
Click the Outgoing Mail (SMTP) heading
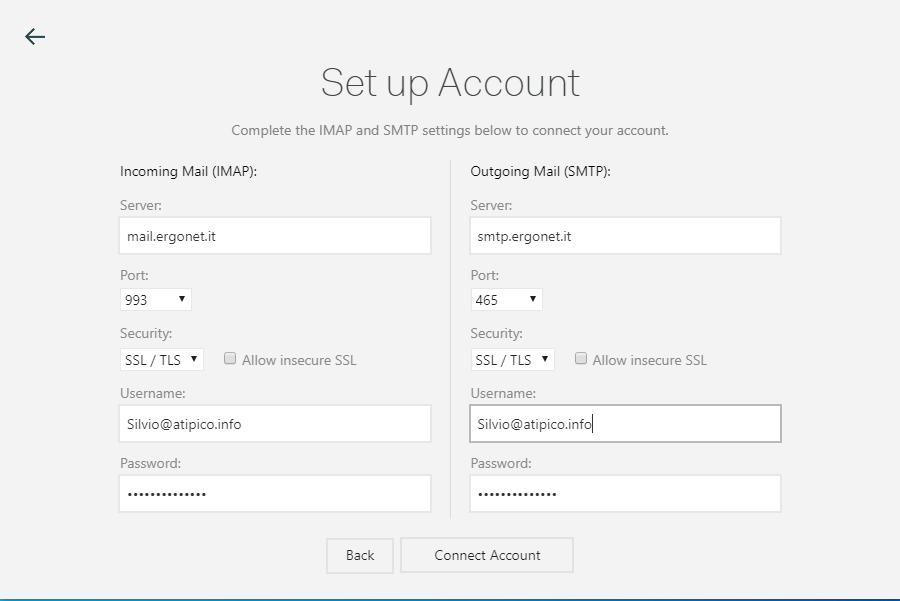tap(540, 171)
